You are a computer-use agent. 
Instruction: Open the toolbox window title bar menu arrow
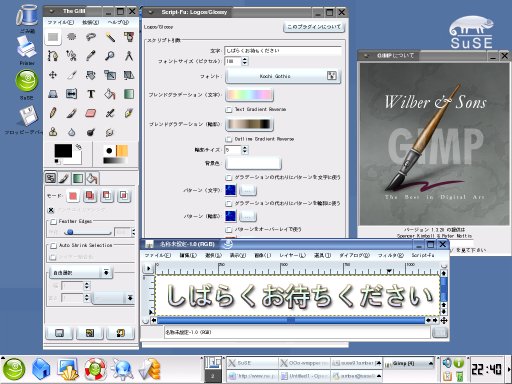[52, 11]
